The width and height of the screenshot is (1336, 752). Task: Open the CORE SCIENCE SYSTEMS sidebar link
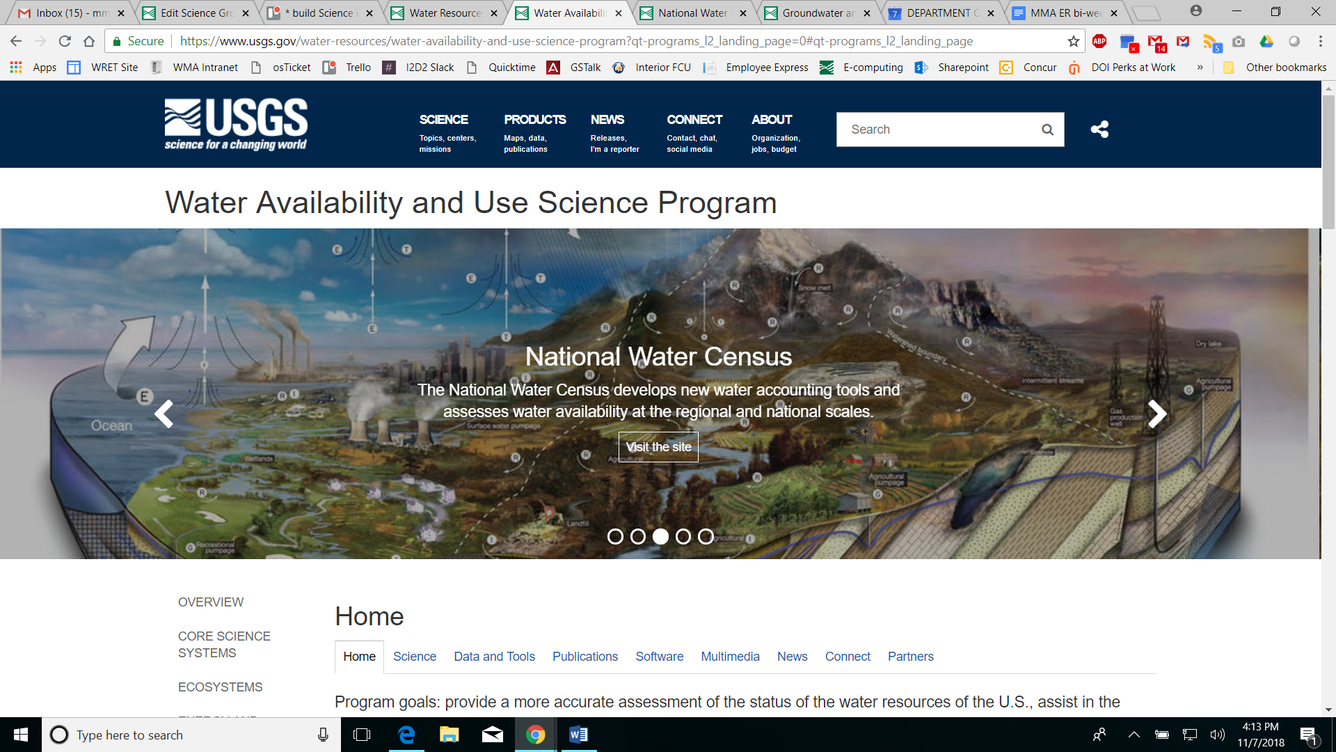[x=224, y=644]
